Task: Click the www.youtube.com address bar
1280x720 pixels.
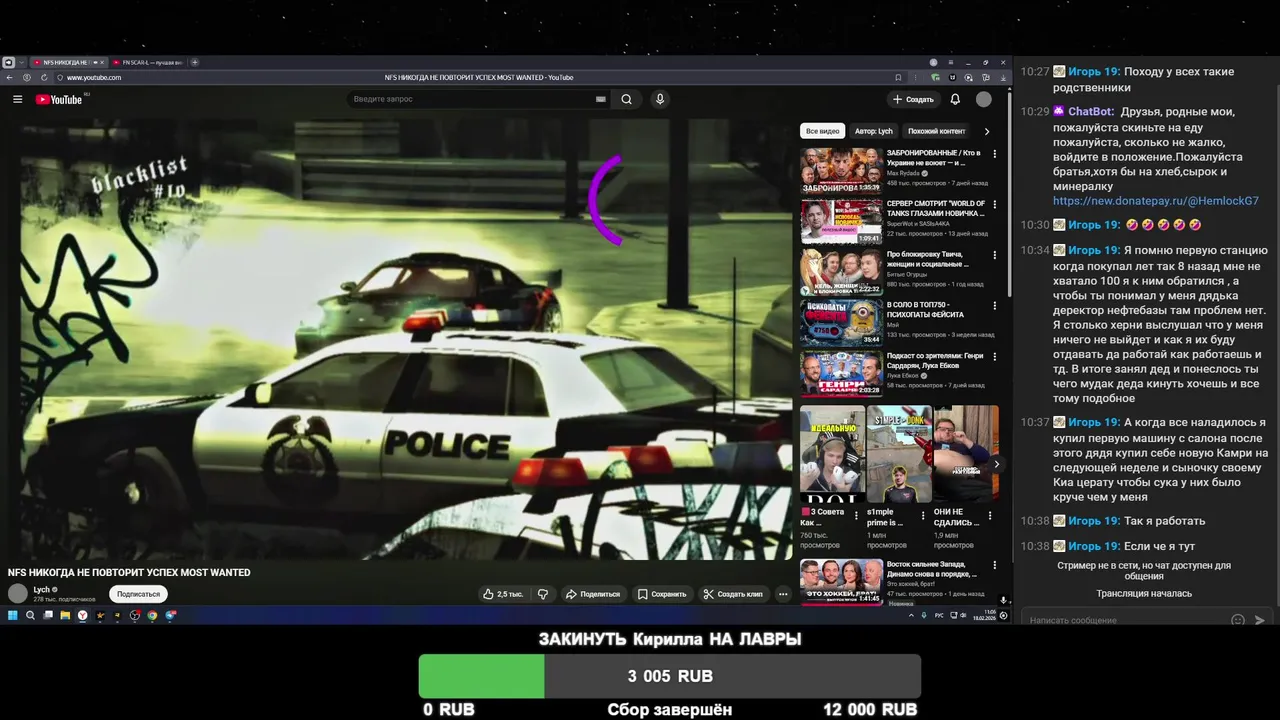Action: [93, 77]
